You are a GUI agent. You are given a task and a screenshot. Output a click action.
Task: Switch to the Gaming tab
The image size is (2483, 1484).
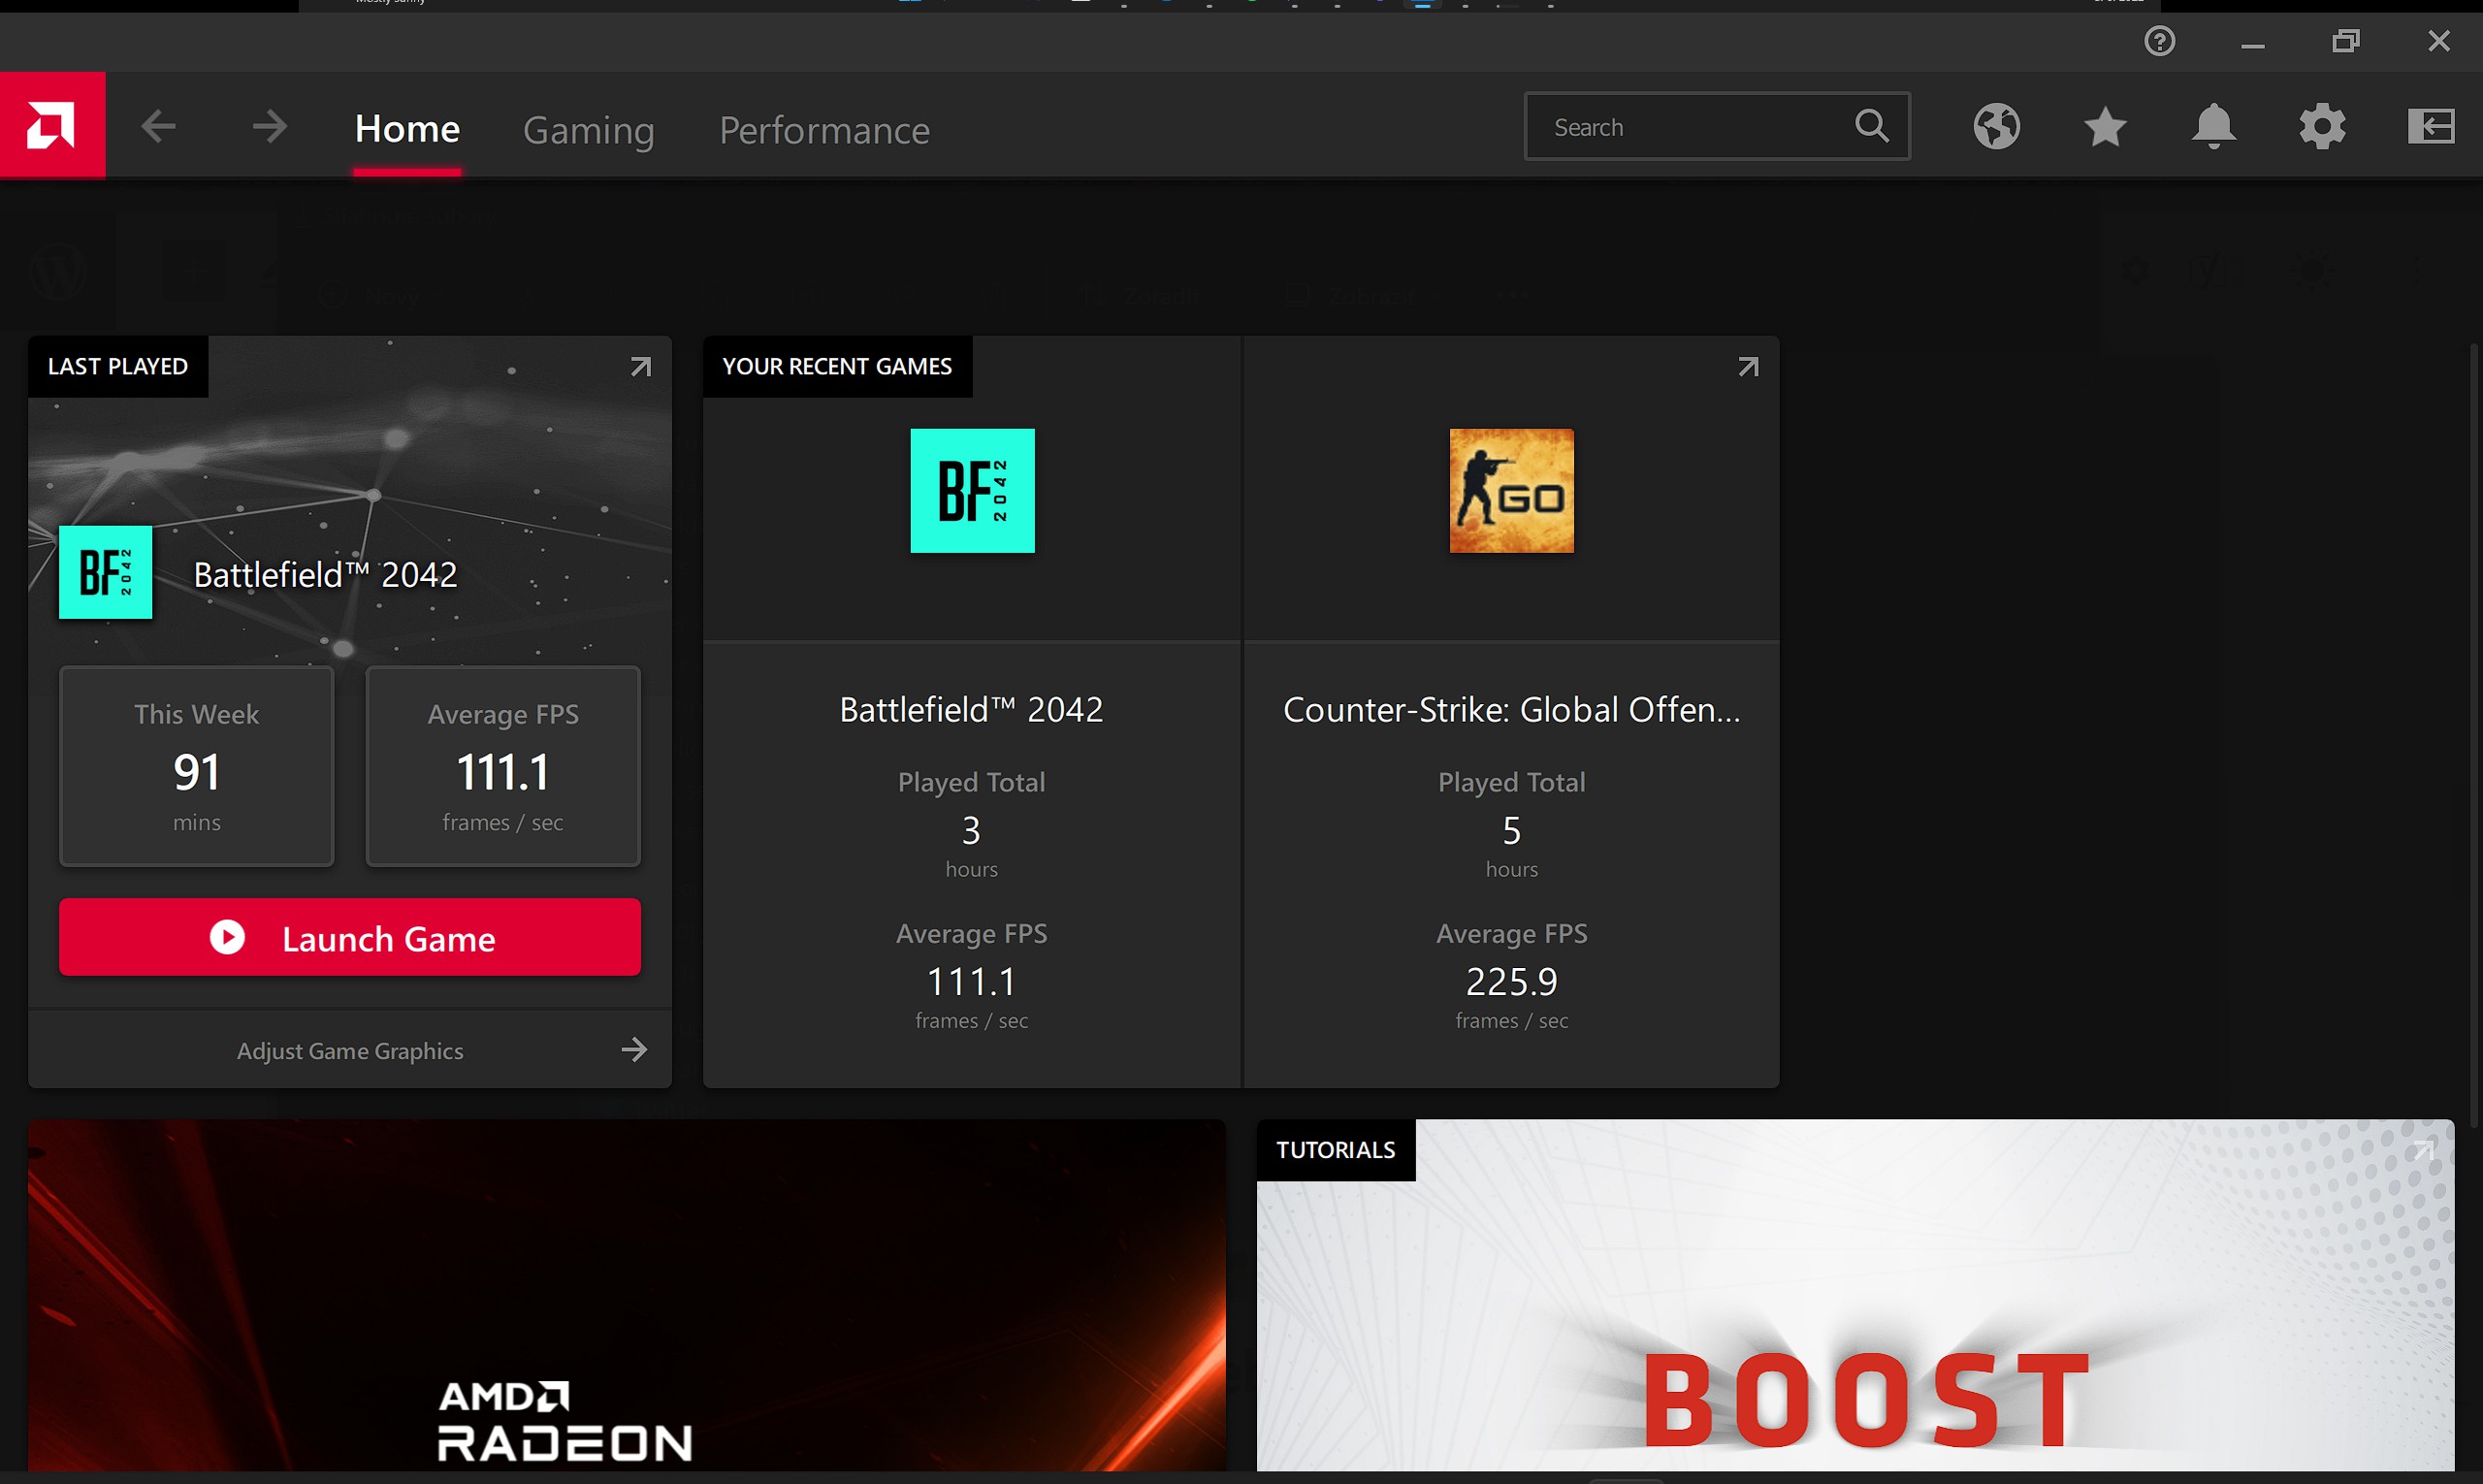coord(588,130)
